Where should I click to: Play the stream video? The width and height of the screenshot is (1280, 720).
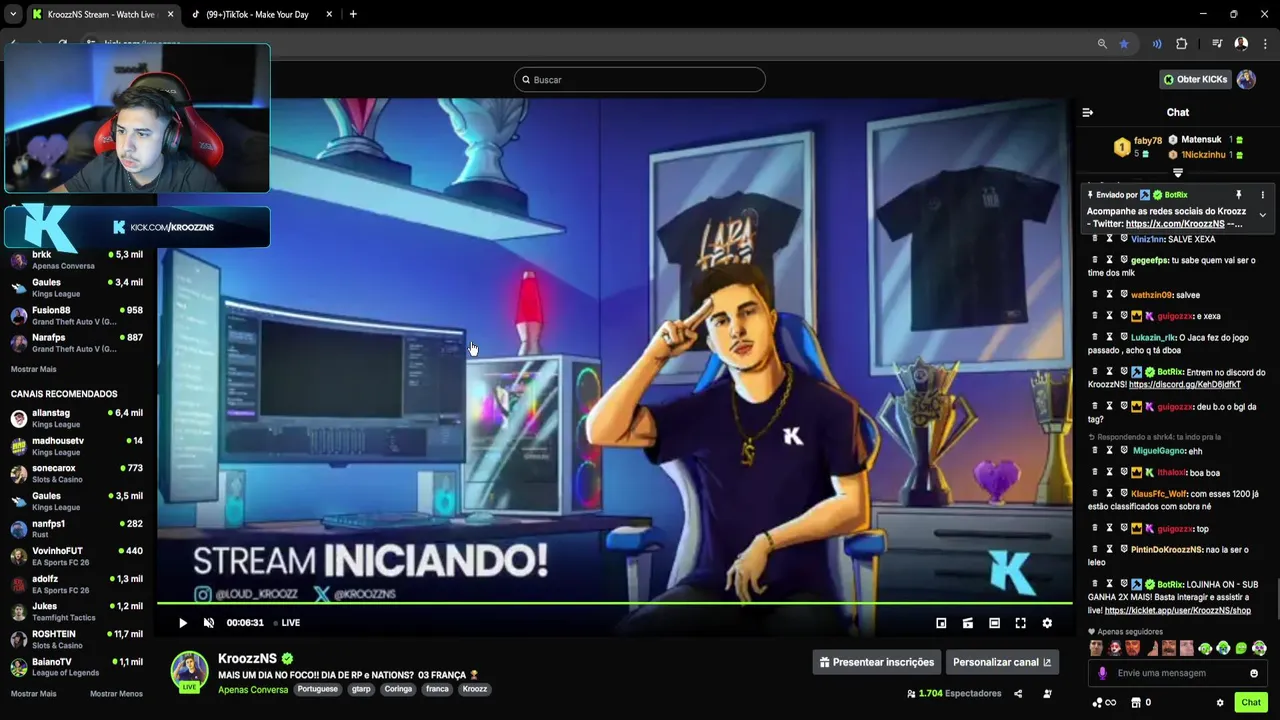tap(183, 623)
